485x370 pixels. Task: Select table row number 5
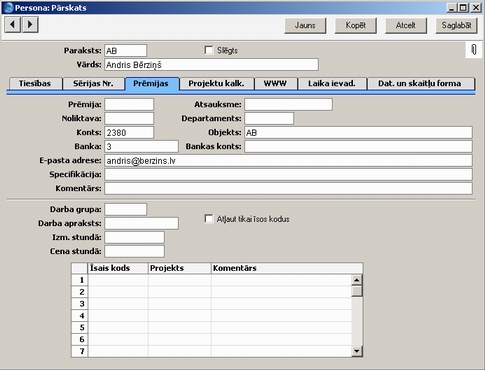(80, 327)
